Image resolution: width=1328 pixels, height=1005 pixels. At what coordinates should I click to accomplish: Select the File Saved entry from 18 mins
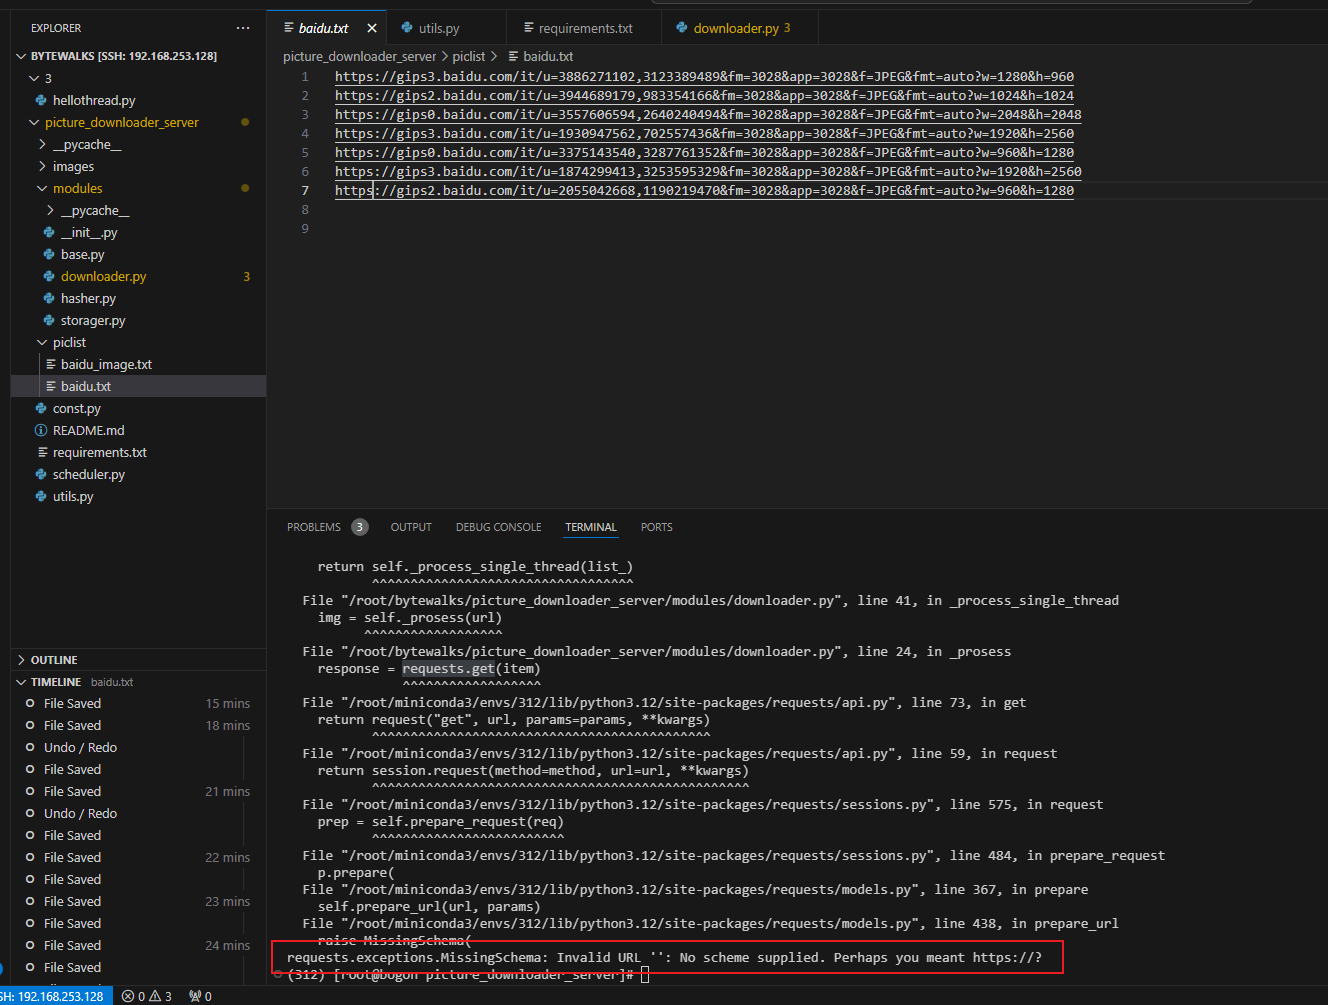click(x=138, y=726)
